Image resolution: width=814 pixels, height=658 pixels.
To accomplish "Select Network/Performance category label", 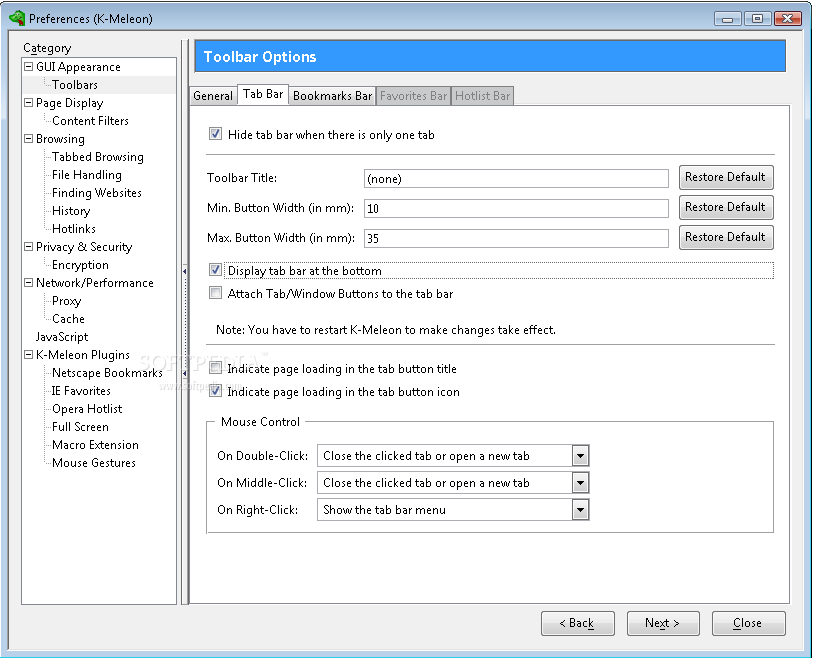I will coord(94,283).
